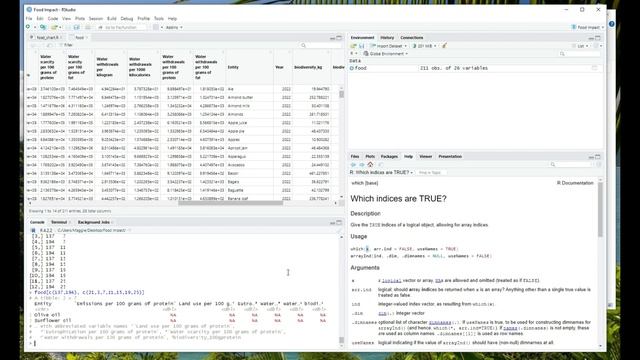Image resolution: width=640 pixels, height=360 pixels.
Task: Click the logical link in Arguments
Action: pos(391,281)
